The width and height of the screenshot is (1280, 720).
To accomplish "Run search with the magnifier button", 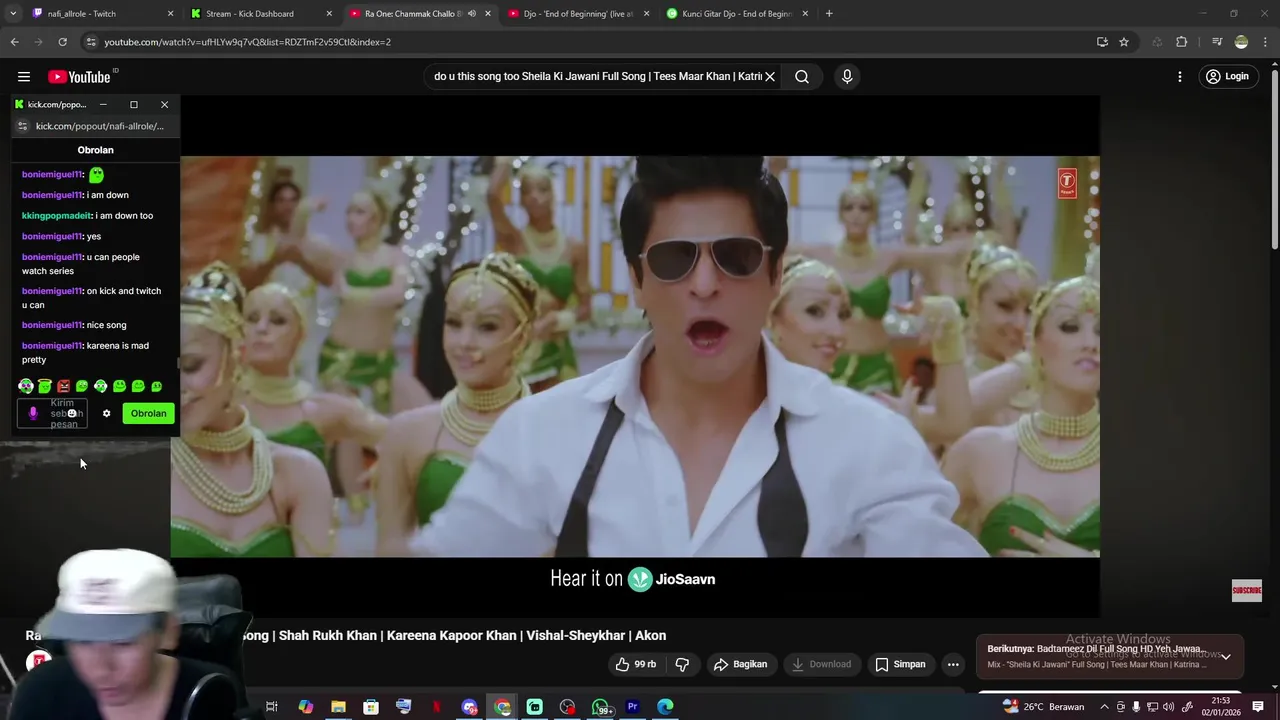I will tap(802, 76).
